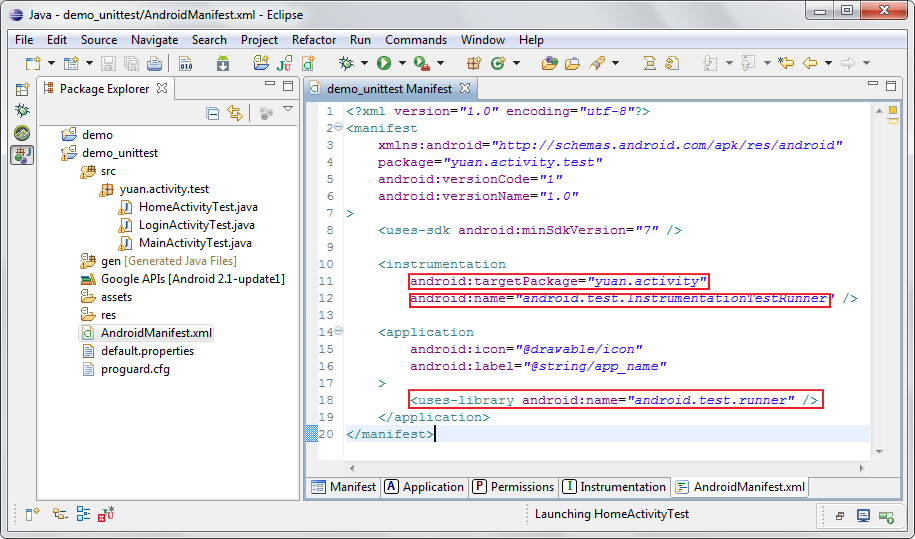Open the Window menu
The height and width of the screenshot is (539, 915).
tap(483, 40)
